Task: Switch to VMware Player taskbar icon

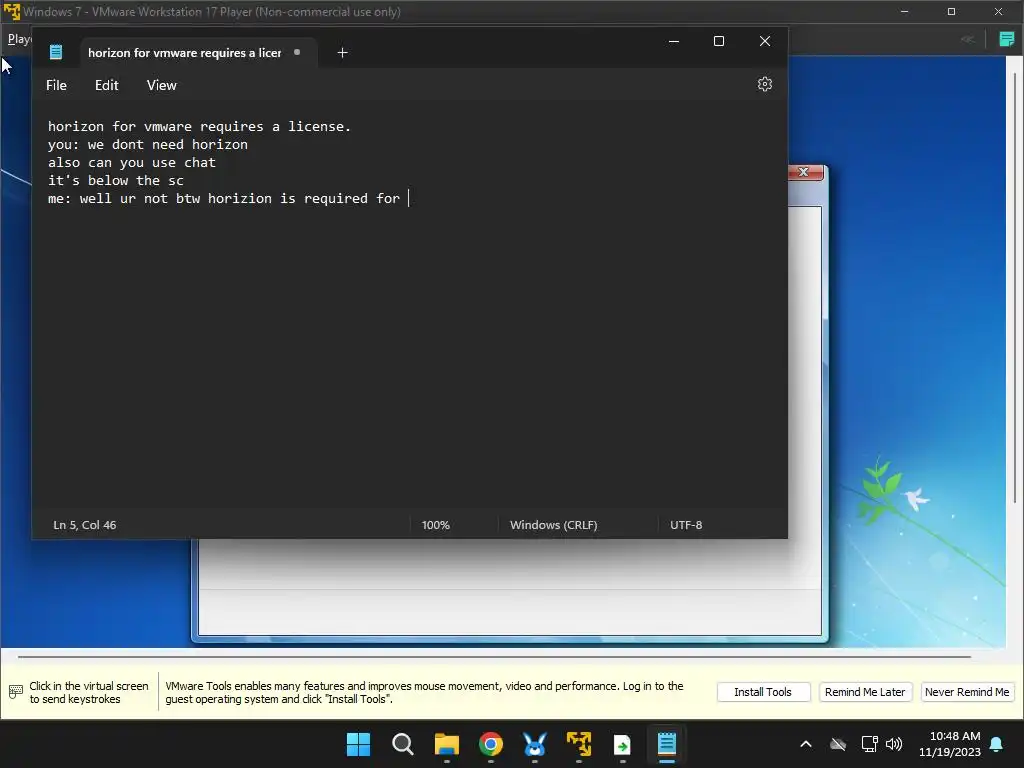Action: [579, 744]
